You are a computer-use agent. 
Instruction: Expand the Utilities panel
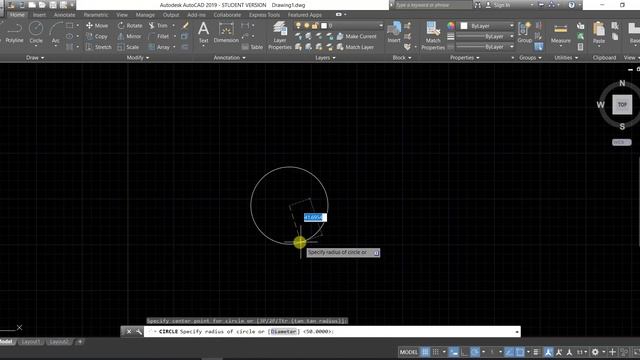(566, 58)
